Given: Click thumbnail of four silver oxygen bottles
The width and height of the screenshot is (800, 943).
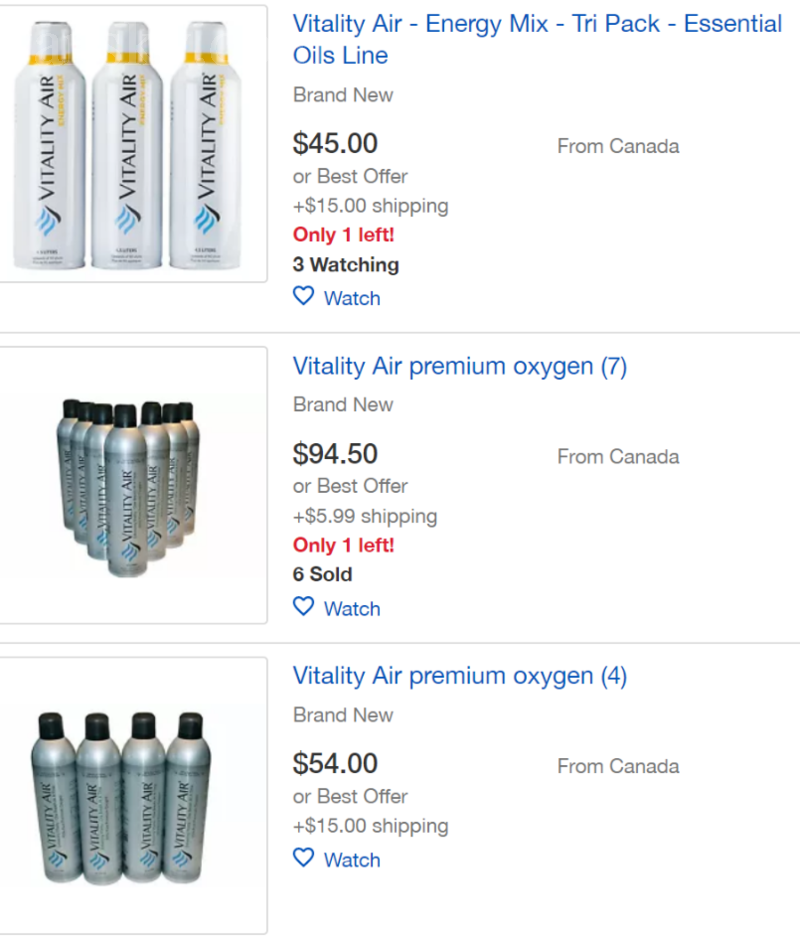Looking at the screenshot, I should (133, 795).
